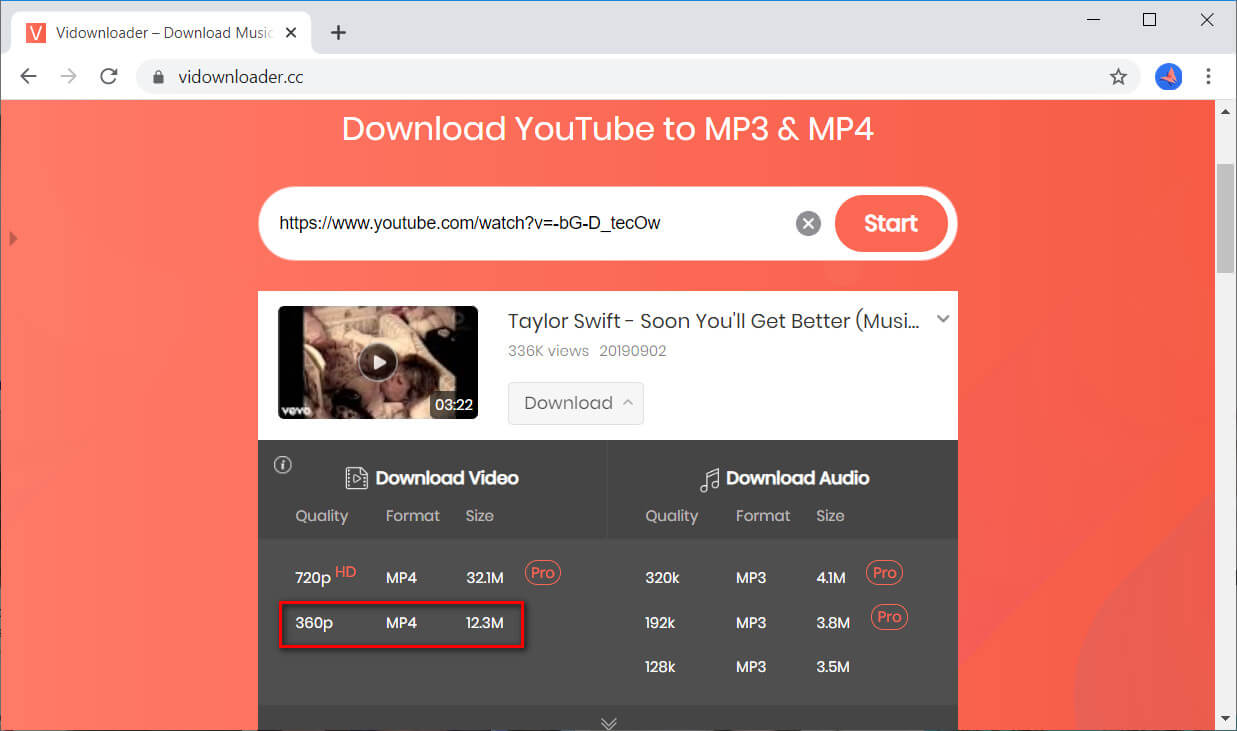
Task: Click the scrollbar down arrow
Action: coord(1225,718)
